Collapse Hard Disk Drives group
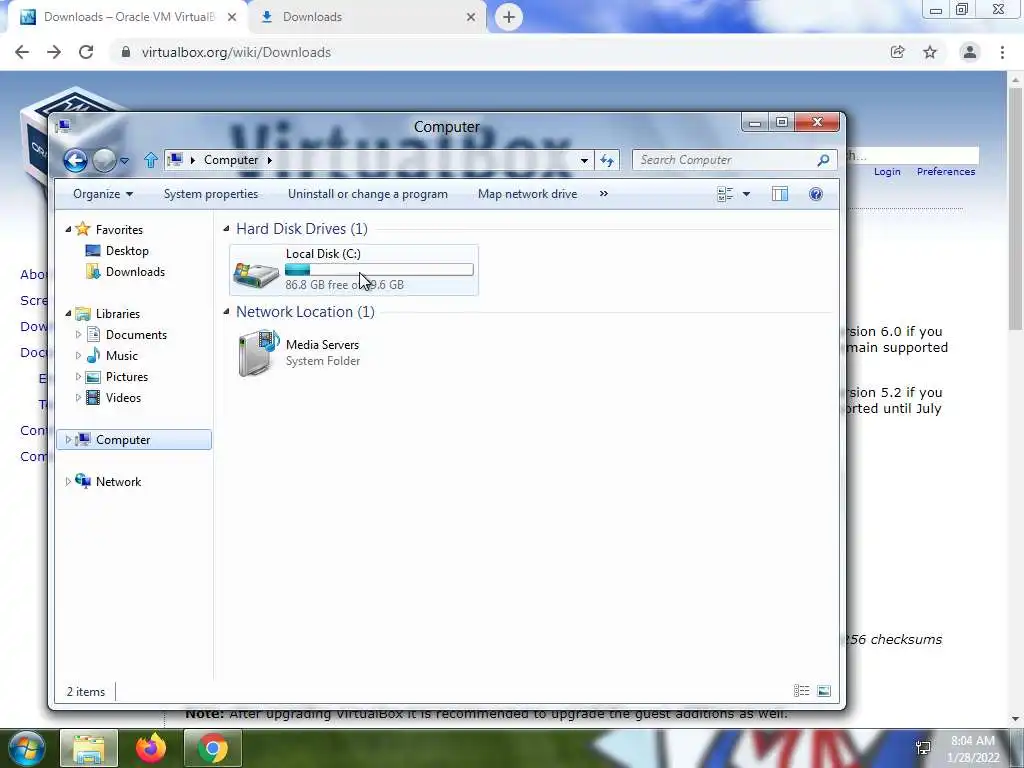Screen dimensions: 1024x768 coord(227,229)
